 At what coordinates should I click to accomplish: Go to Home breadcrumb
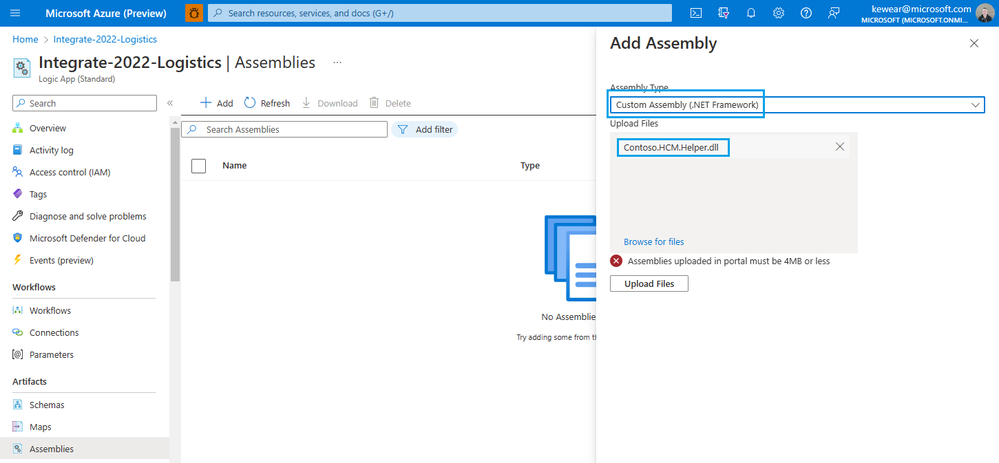[x=25, y=39]
